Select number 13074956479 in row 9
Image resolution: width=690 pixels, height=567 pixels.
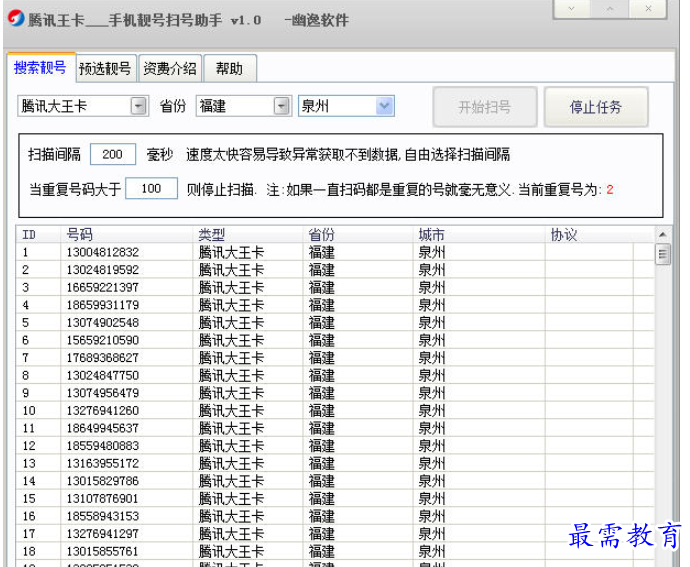tap(103, 393)
